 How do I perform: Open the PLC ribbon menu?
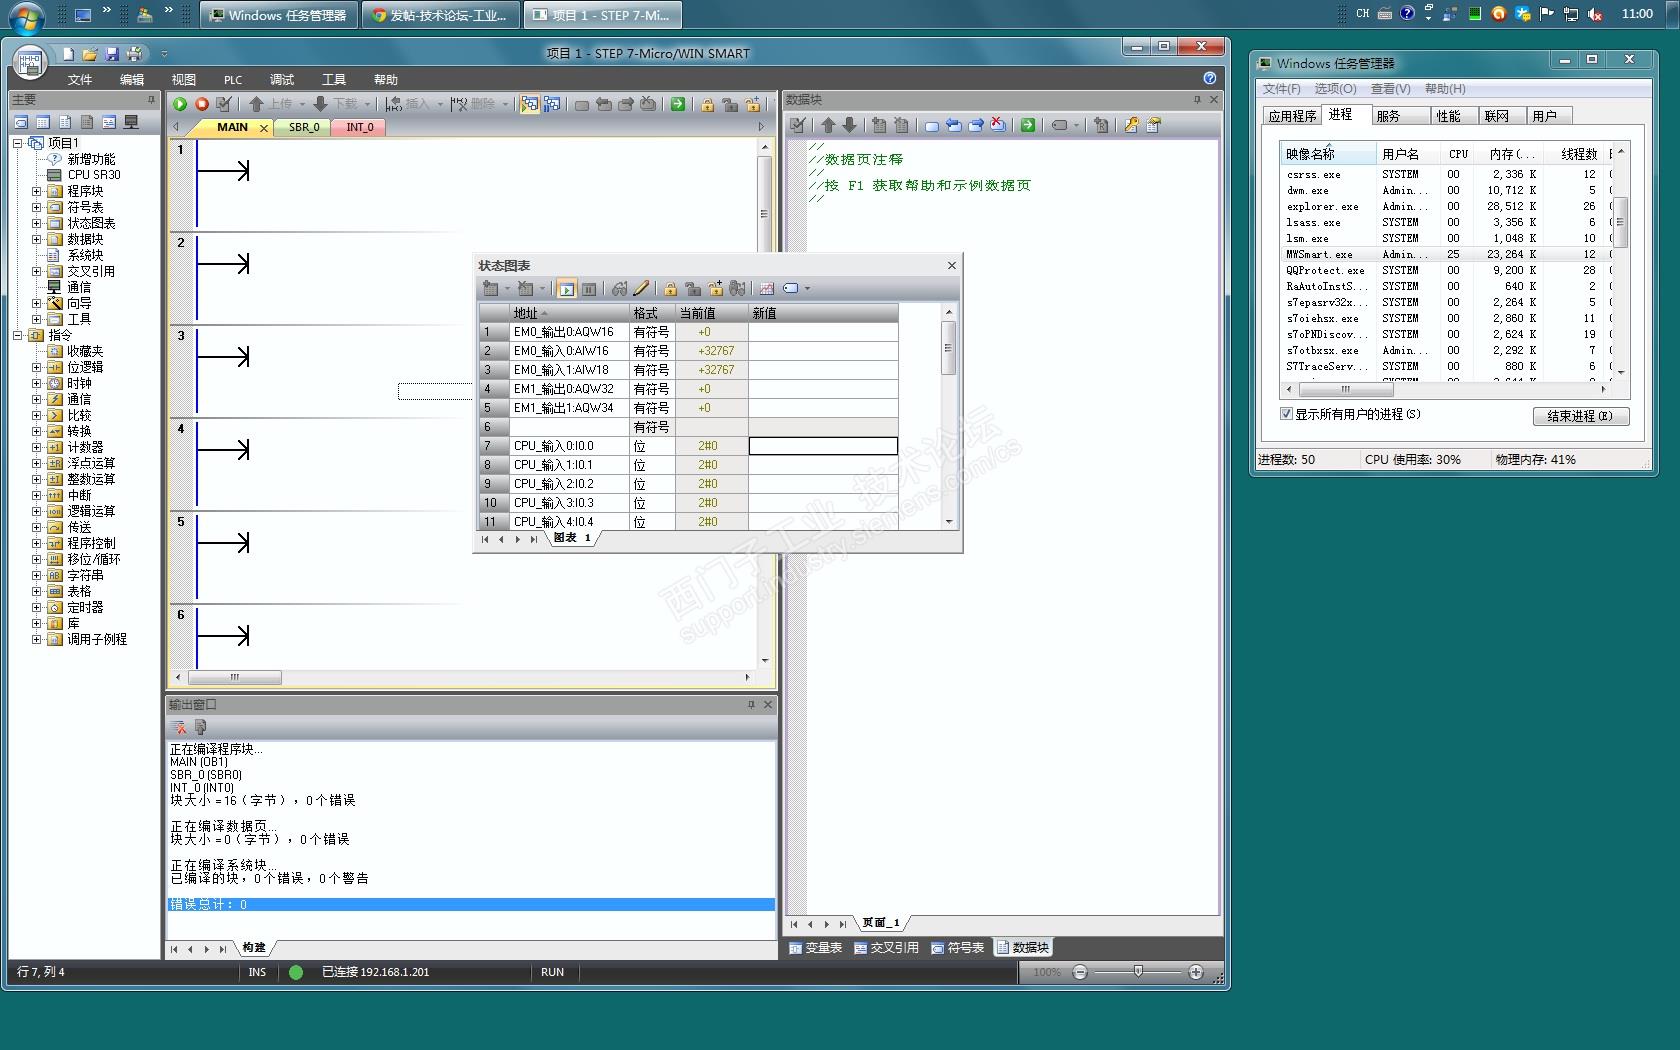pyautogui.click(x=233, y=80)
